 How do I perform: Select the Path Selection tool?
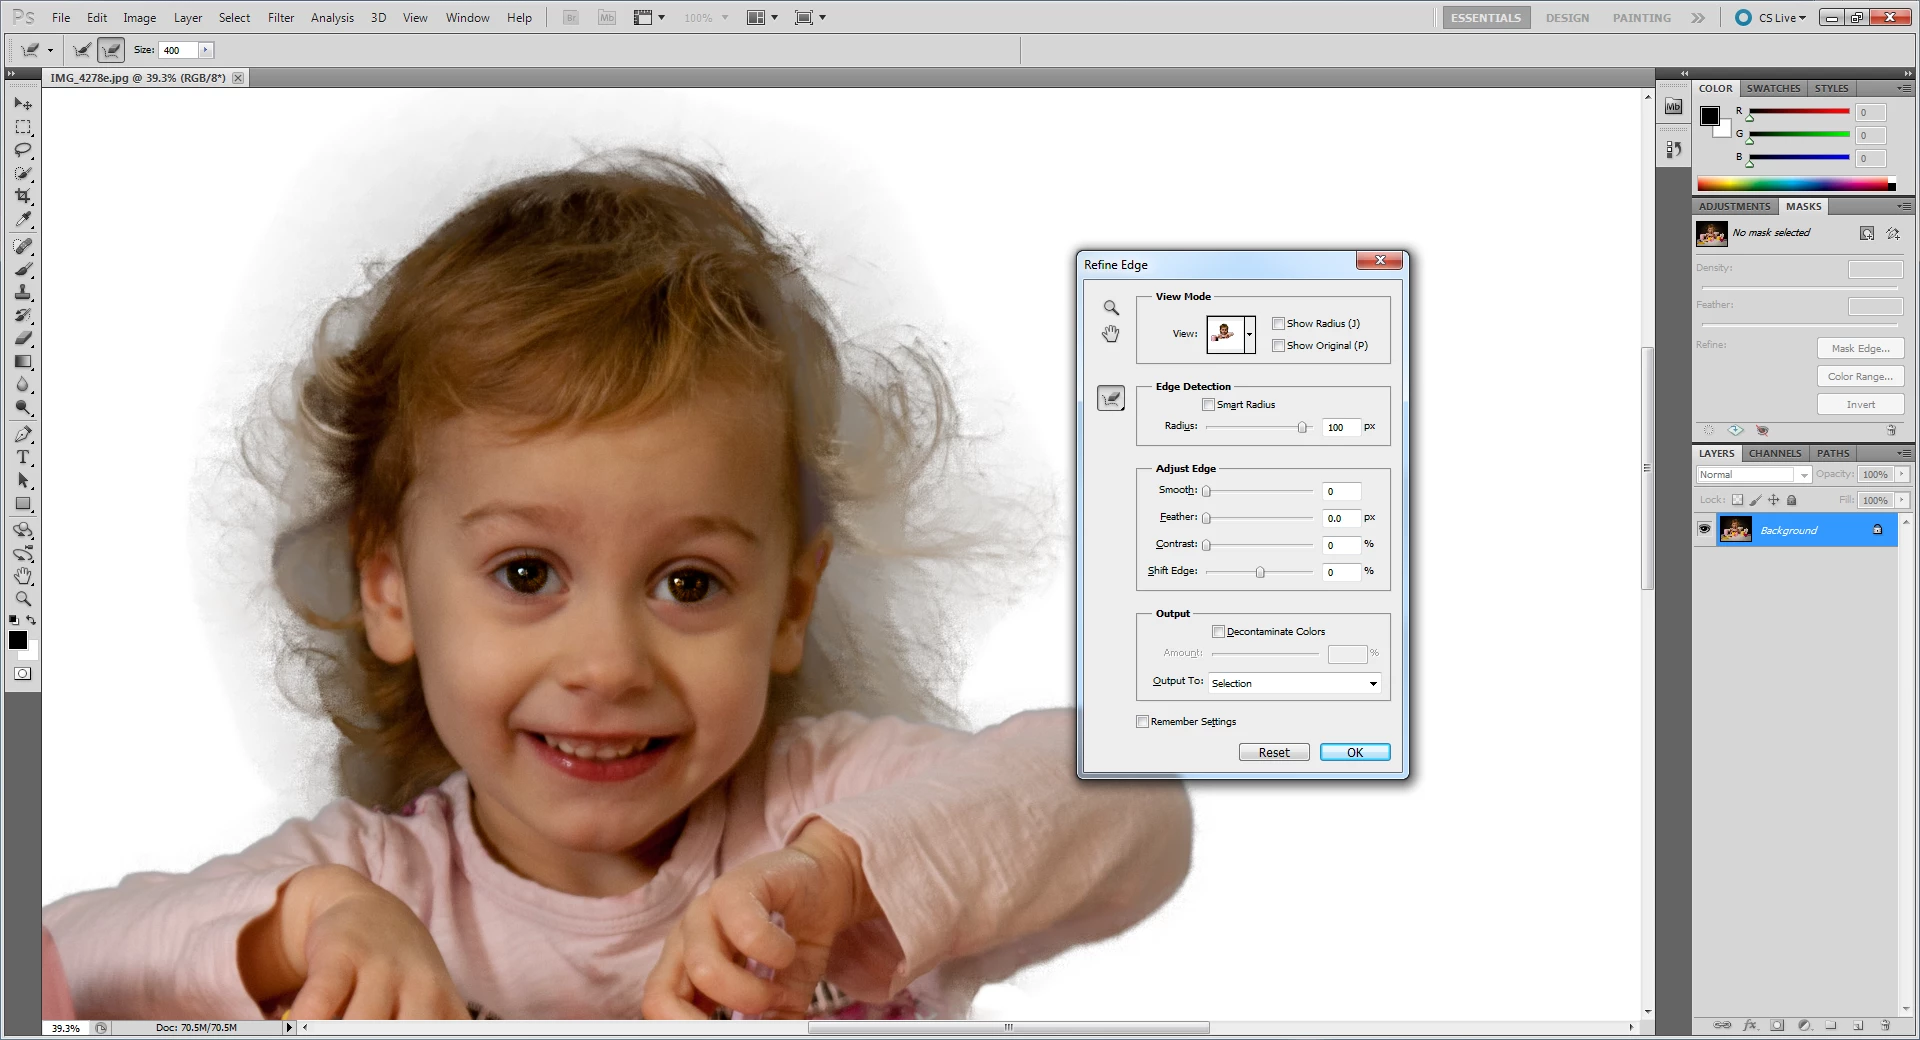[x=23, y=480]
